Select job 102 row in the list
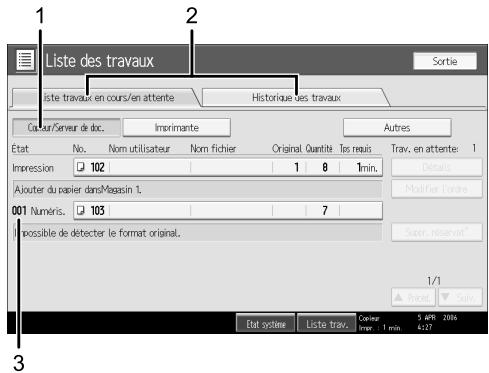This screenshot has height=373, width=489. (x=228, y=167)
